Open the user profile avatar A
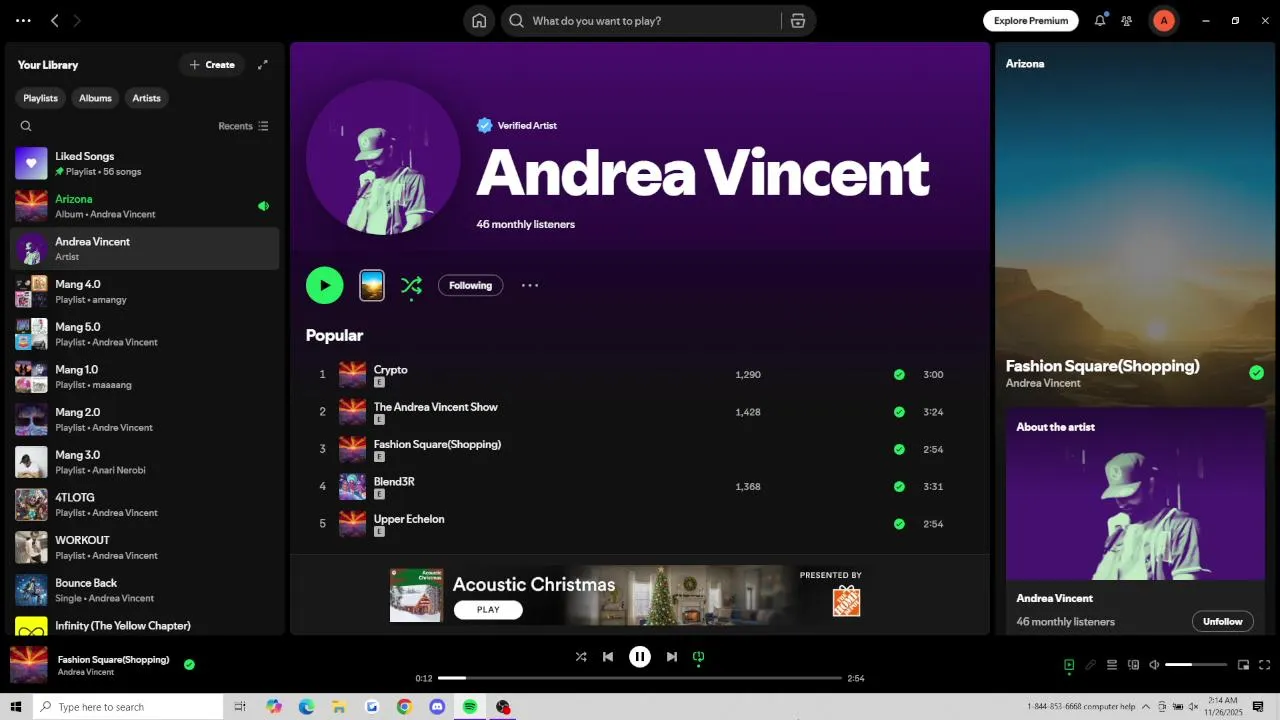 point(1163,20)
